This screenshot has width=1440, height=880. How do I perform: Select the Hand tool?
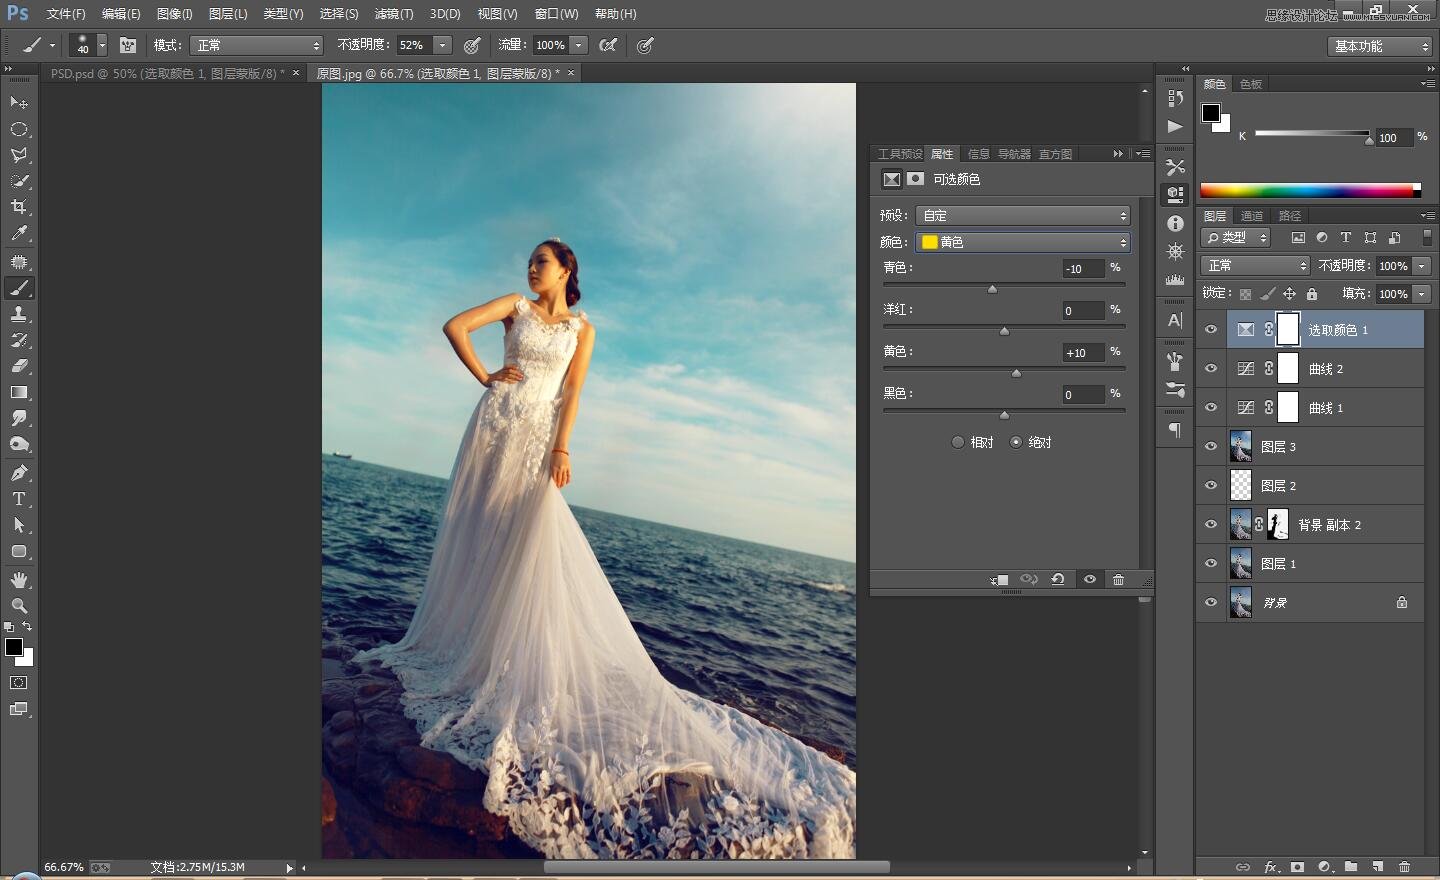[x=18, y=580]
